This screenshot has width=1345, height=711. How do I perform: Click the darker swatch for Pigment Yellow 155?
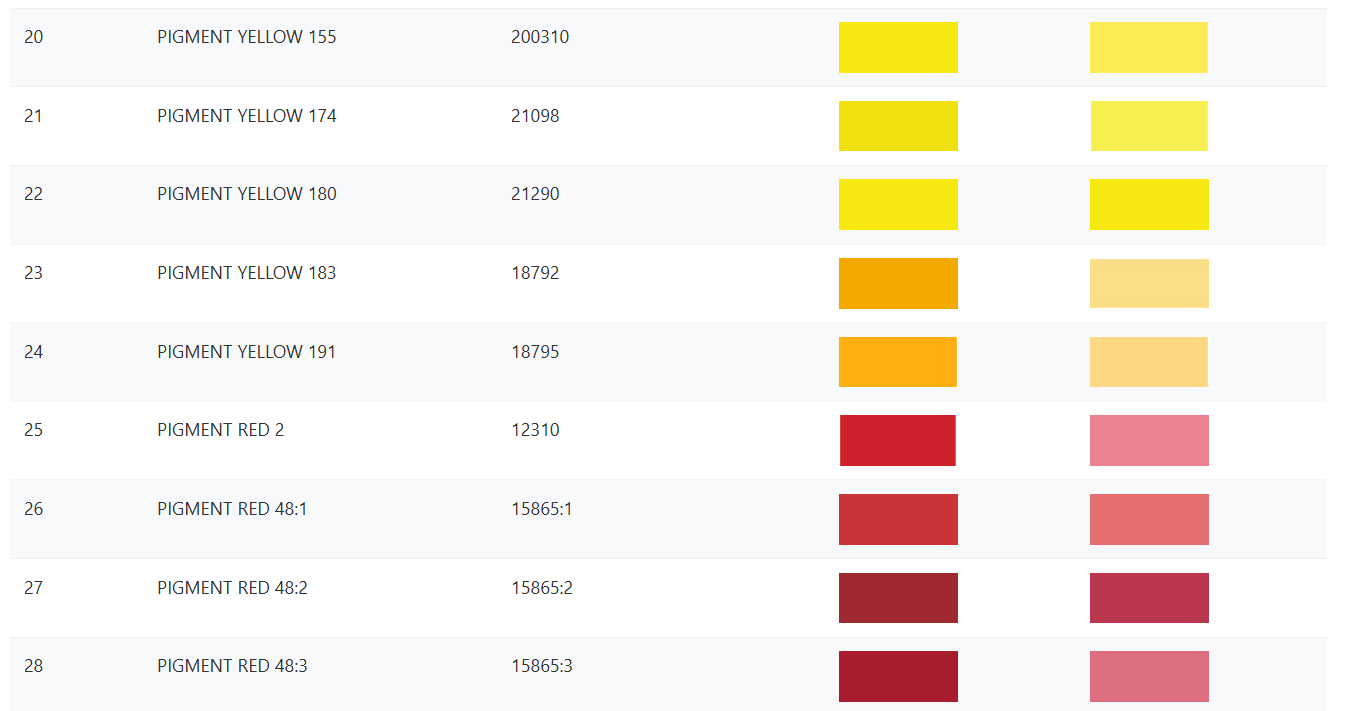[898, 47]
